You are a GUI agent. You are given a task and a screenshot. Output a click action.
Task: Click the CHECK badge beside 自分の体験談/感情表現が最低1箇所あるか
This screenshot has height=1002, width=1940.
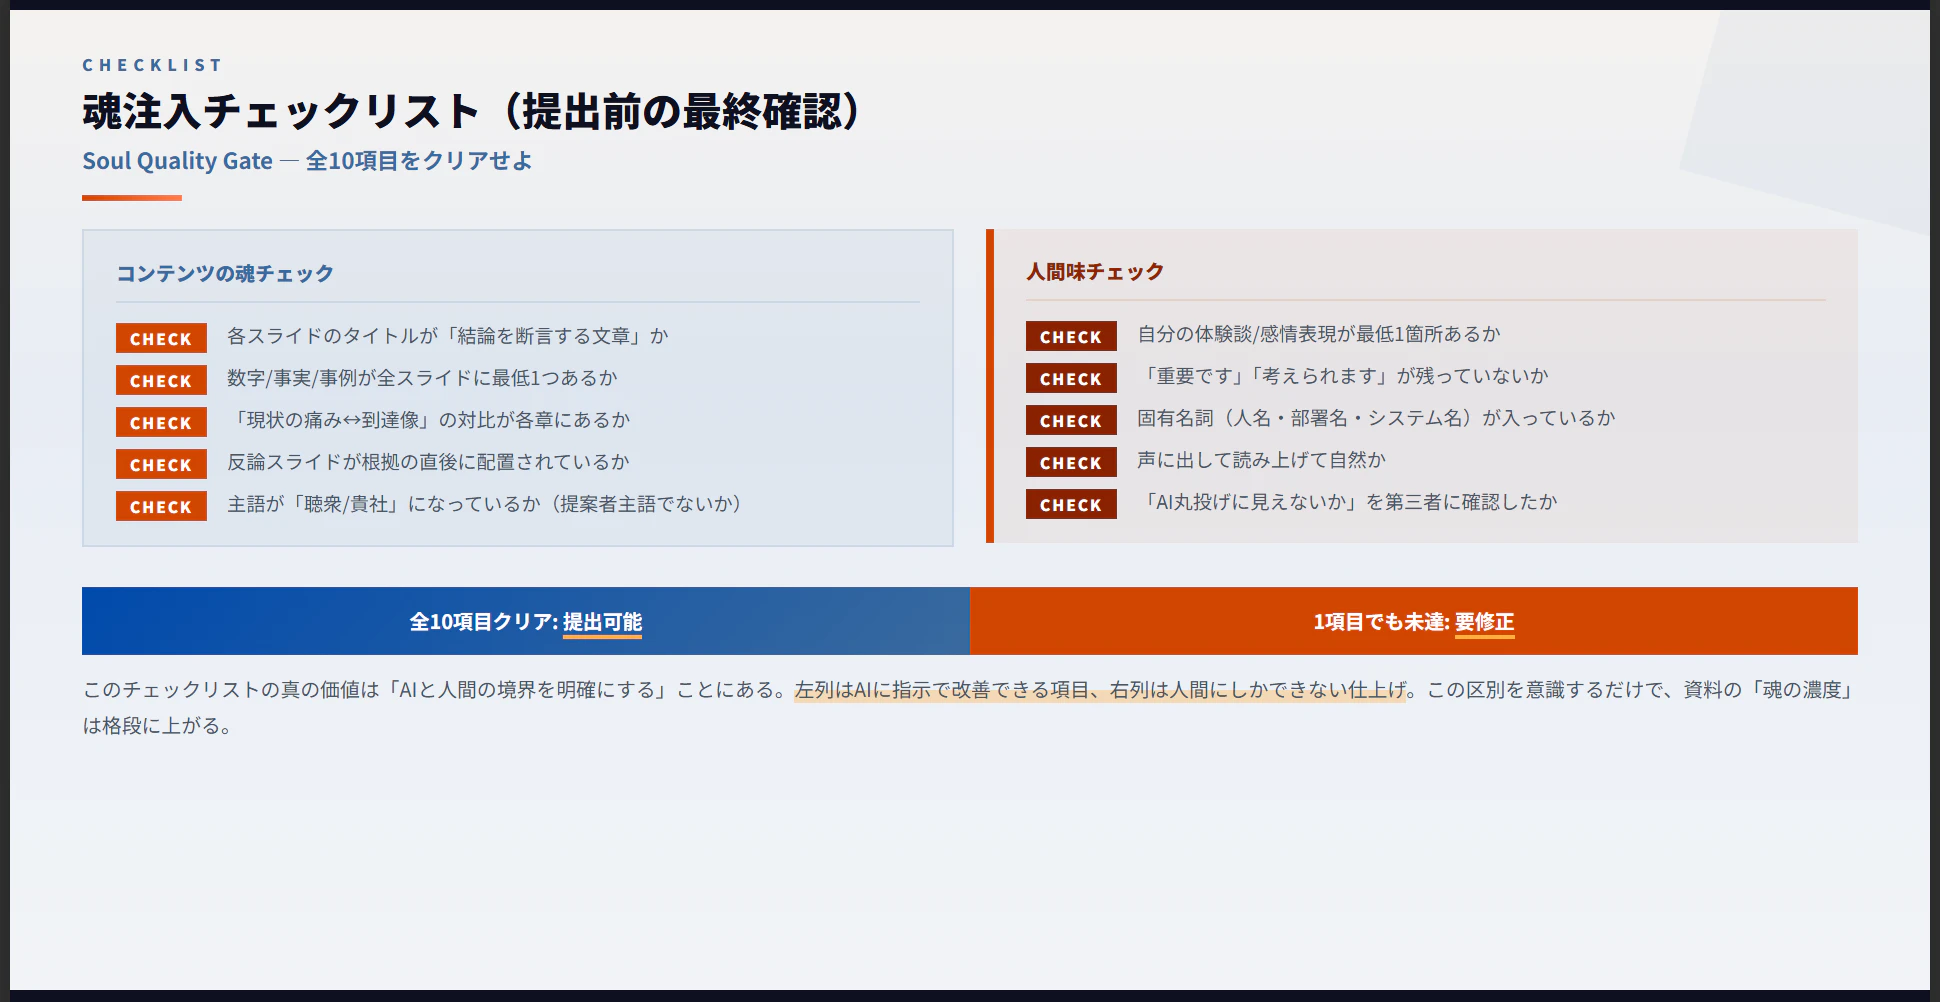1071,336
